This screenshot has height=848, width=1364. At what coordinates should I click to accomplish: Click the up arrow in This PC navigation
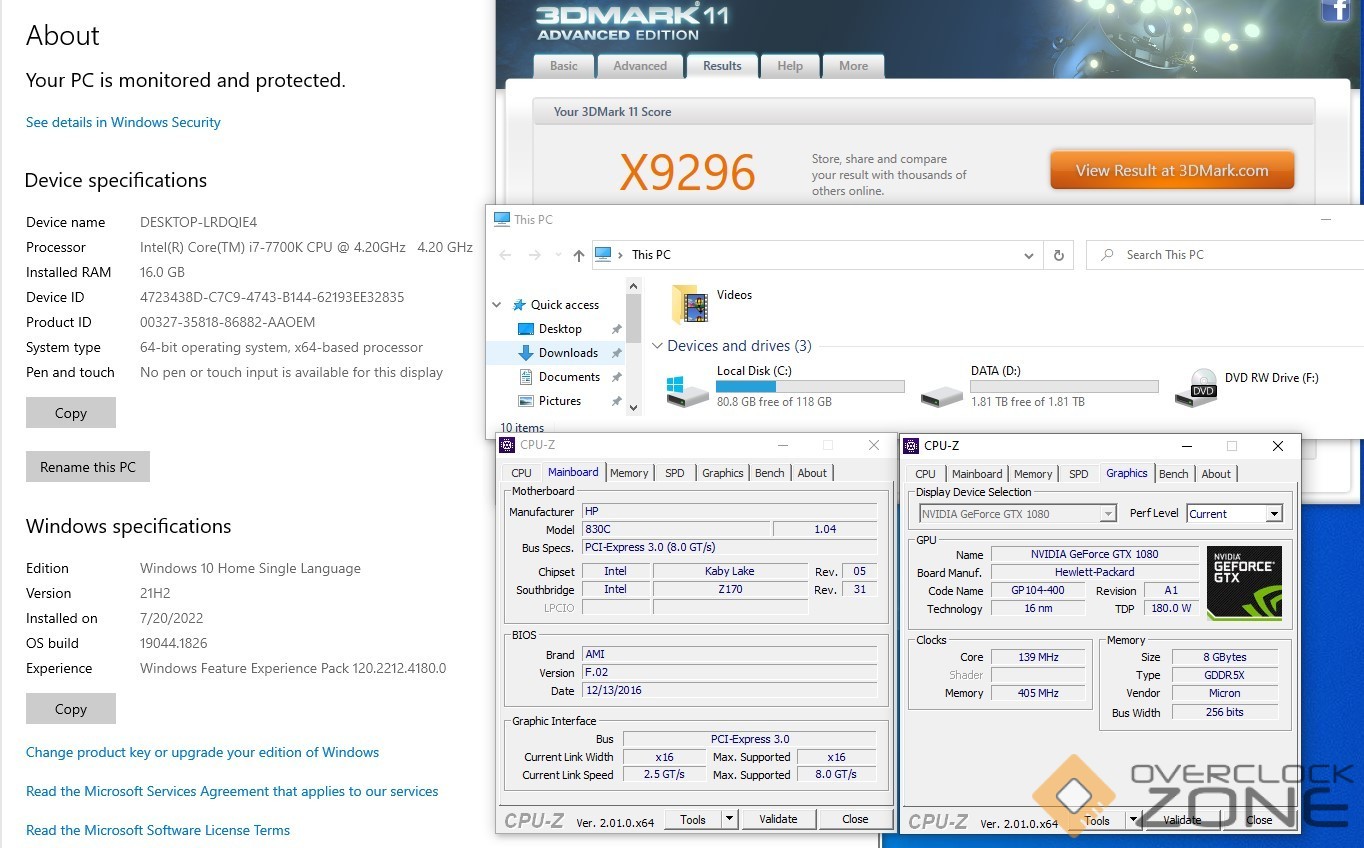tap(578, 255)
